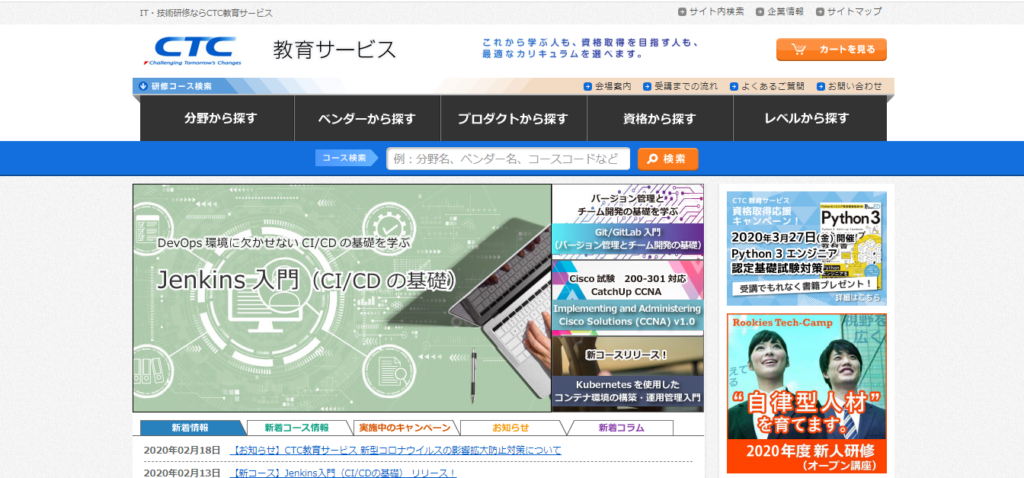
Task: Open the よくあるご質問 link
Action: pyautogui.click(x=769, y=87)
